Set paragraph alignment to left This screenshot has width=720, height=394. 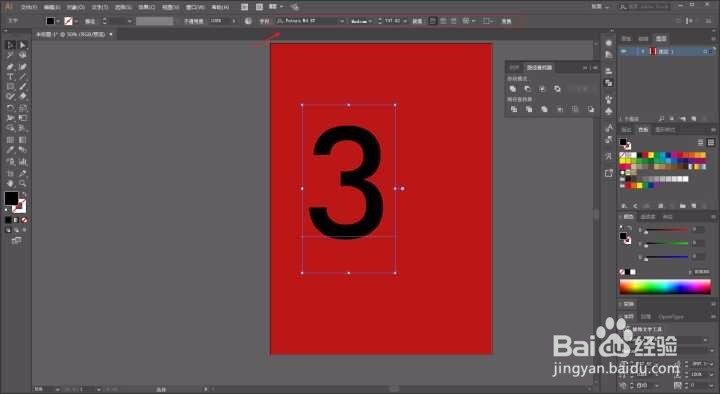tap(433, 21)
